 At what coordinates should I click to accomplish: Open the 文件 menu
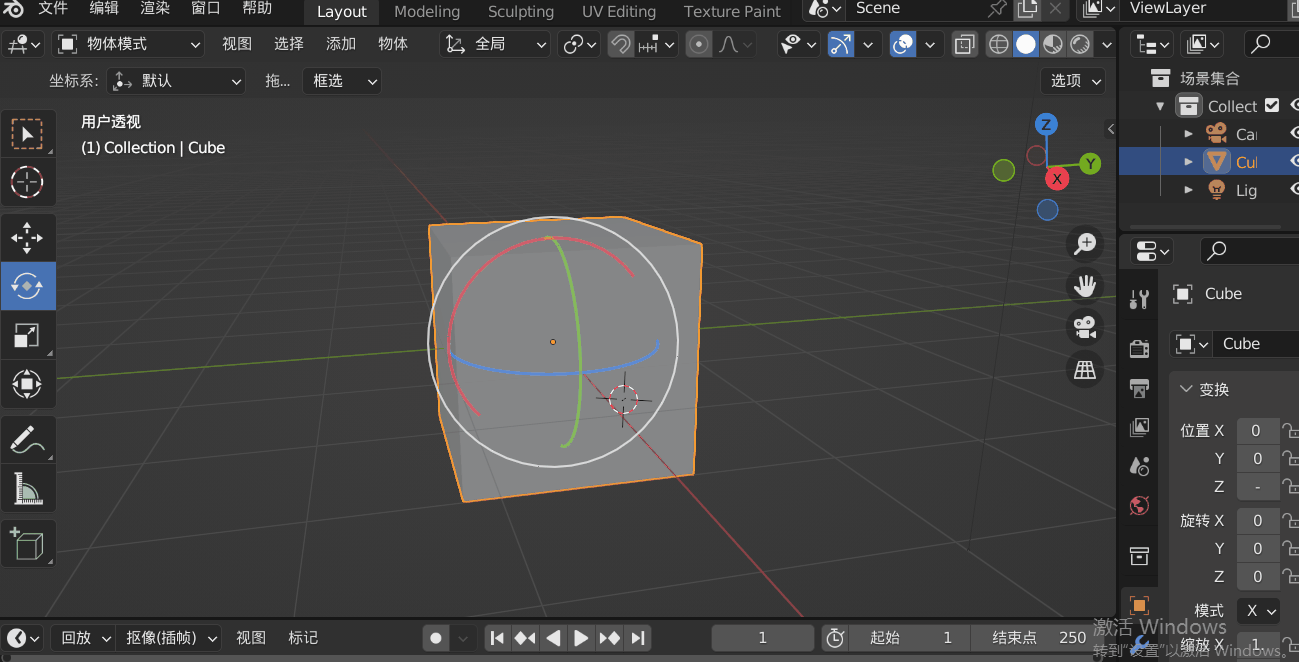(x=53, y=8)
